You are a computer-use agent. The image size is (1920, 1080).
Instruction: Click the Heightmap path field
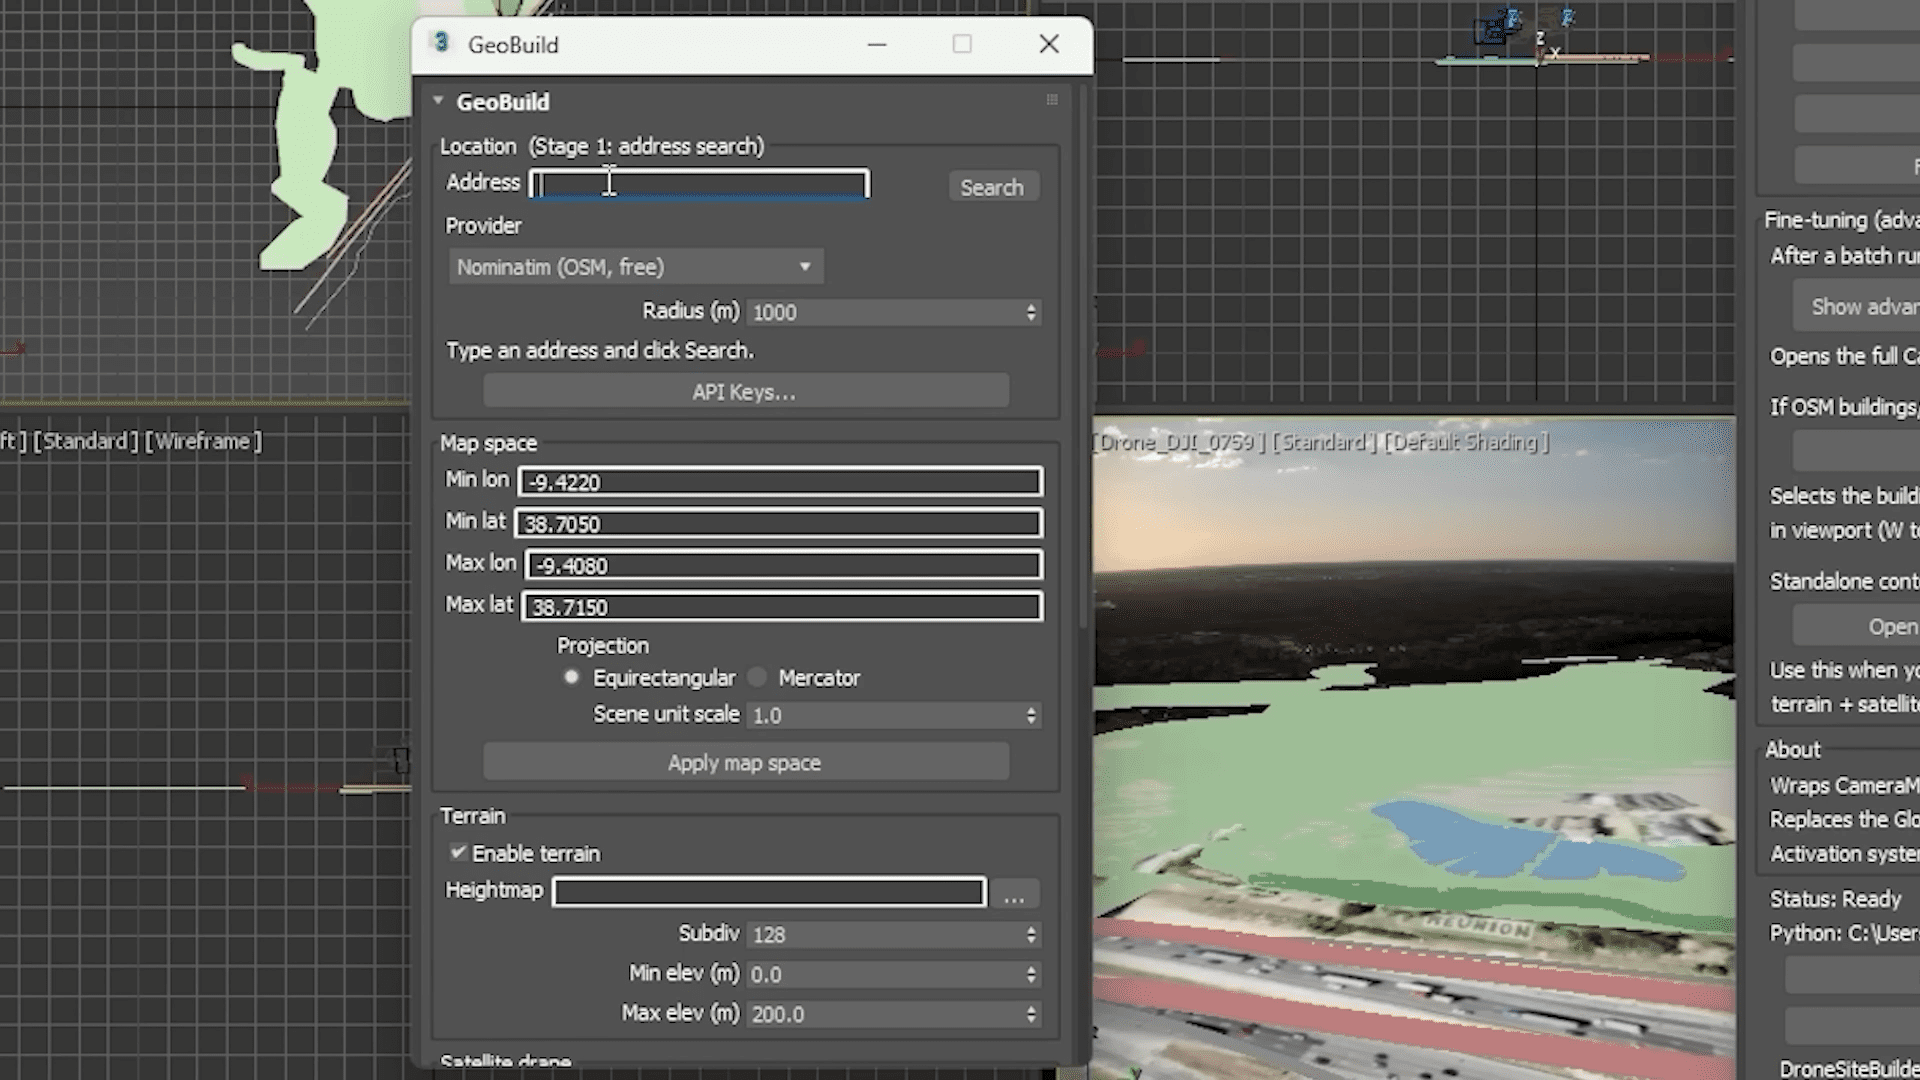pyautogui.click(x=769, y=892)
